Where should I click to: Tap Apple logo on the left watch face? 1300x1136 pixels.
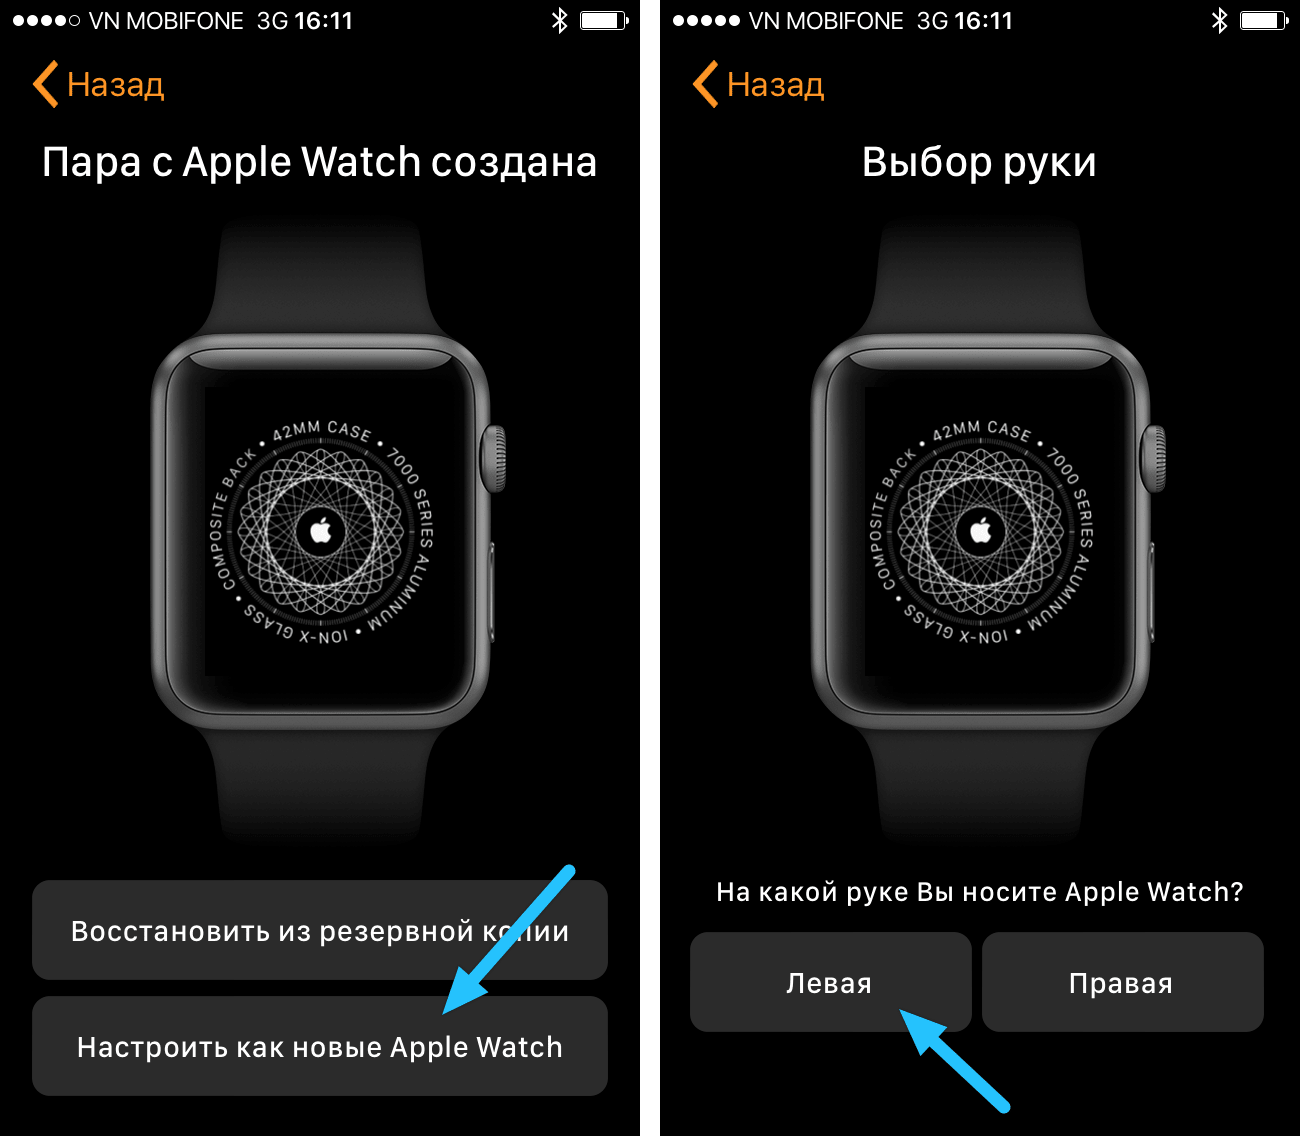tap(321, 530)
